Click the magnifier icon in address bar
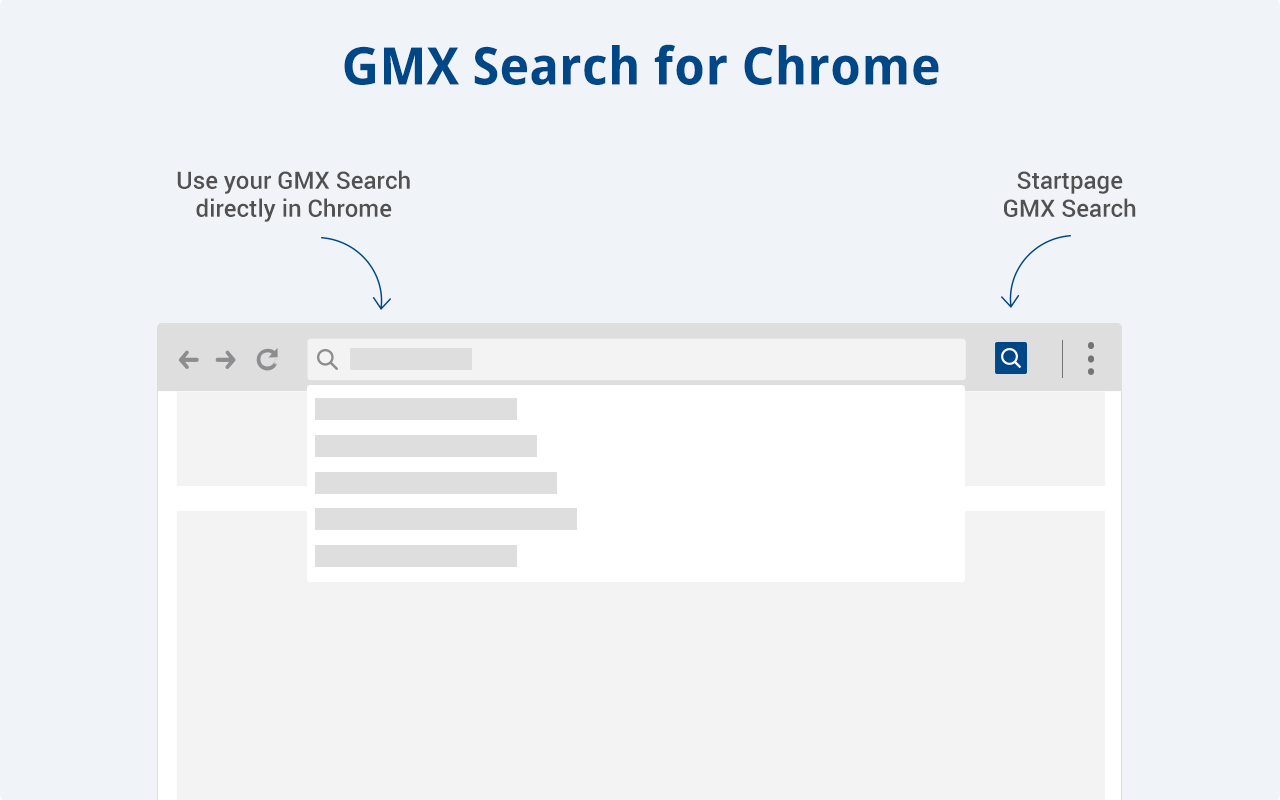1280x800 pixels. [x=327, y=359]
